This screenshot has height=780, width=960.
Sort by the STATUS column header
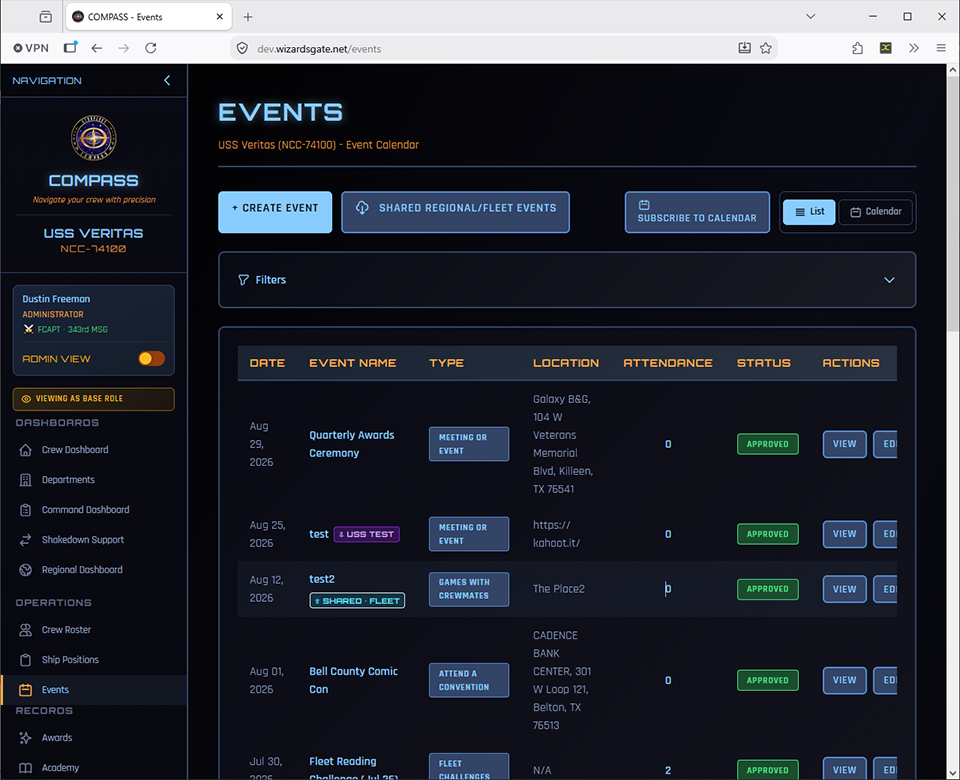tap(763, 363)
